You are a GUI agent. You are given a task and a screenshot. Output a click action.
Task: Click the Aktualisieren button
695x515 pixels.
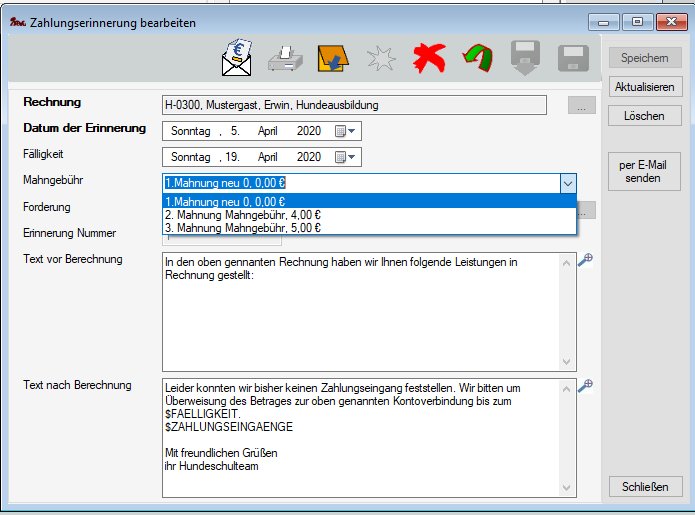coord(644,87)
